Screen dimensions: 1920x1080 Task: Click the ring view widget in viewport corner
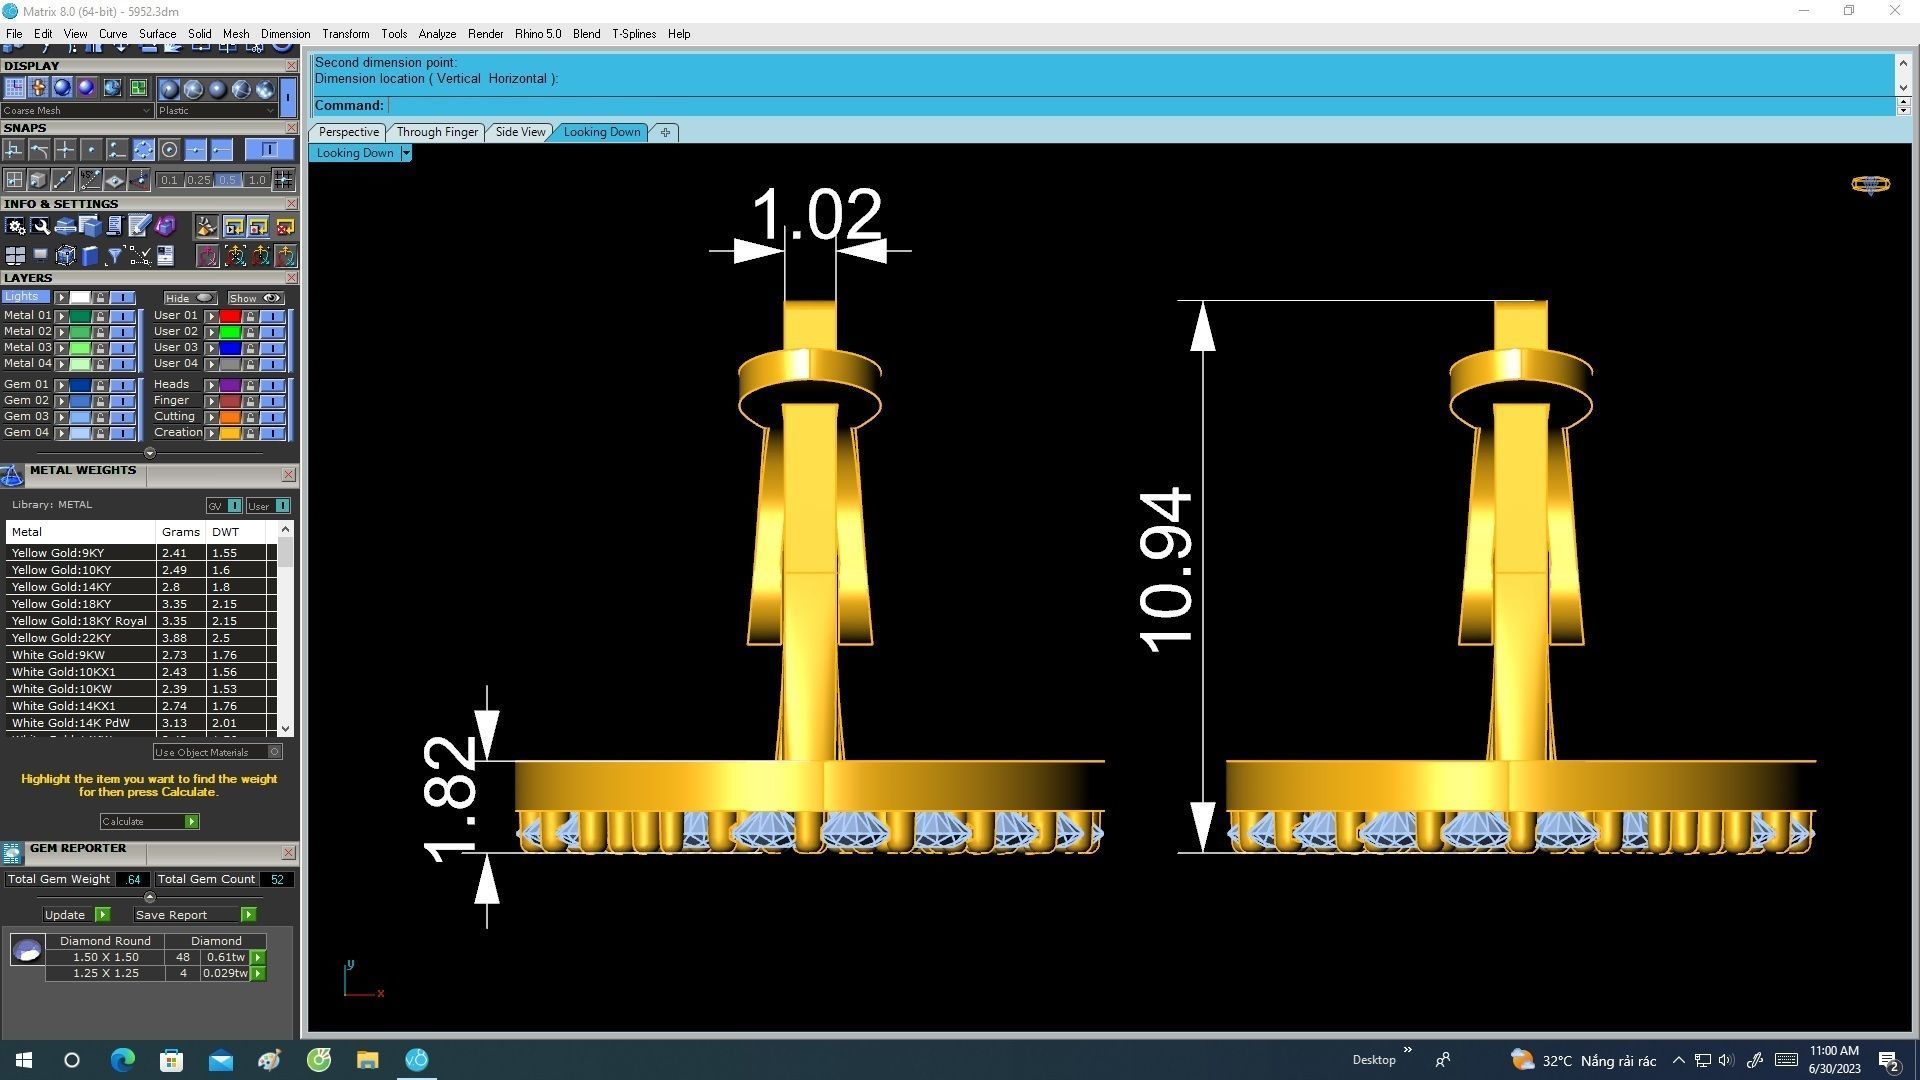[1870, 184]
